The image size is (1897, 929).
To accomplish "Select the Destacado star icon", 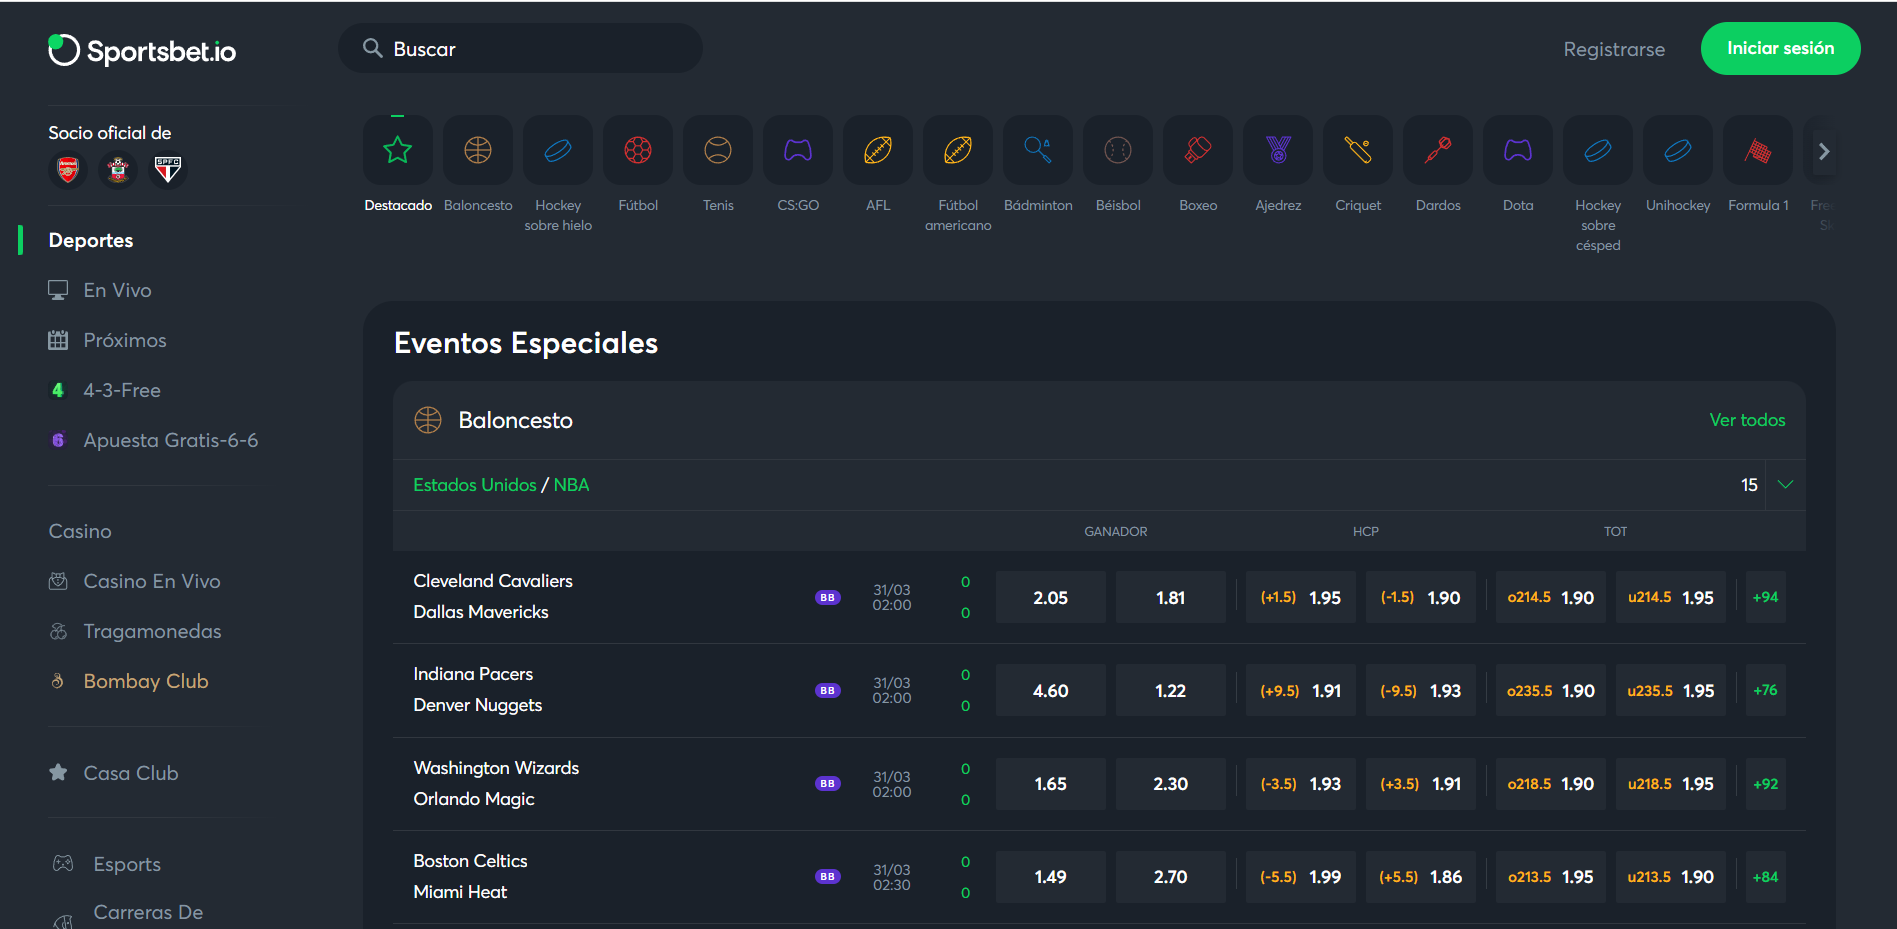I will (x=398, y=150).
